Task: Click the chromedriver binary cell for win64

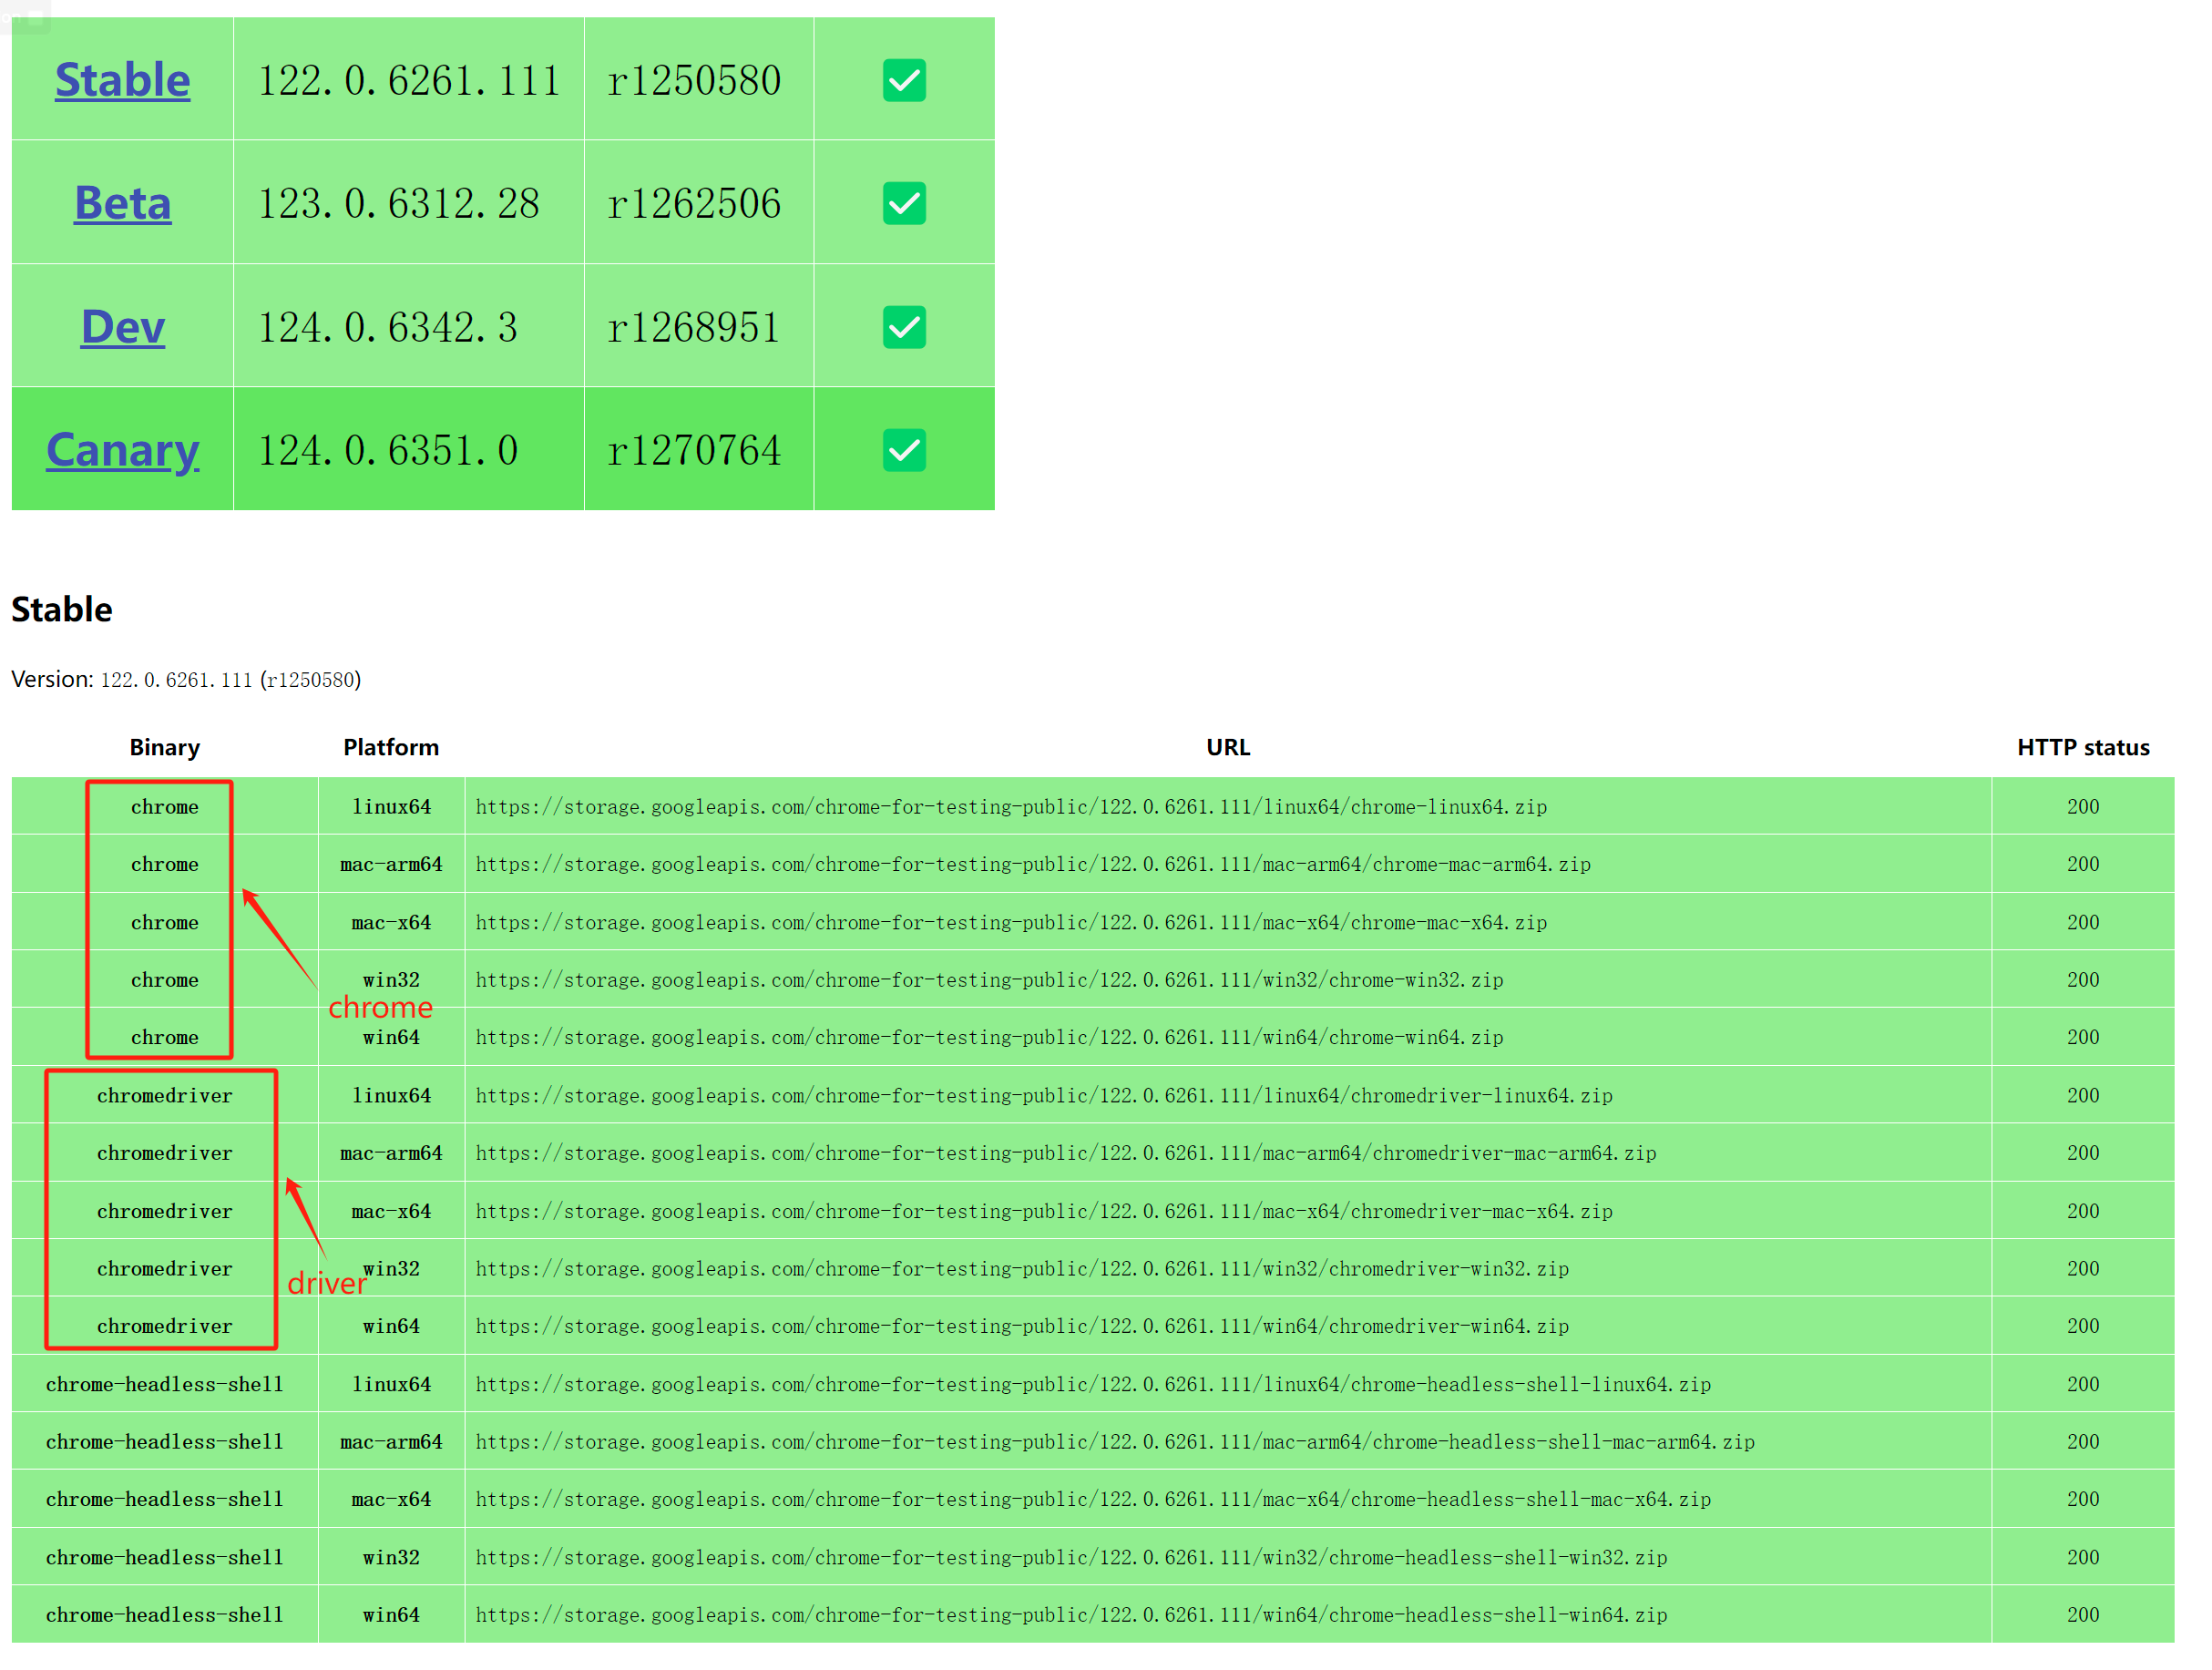Action: pyautogui.click(x=165, y=1326)
